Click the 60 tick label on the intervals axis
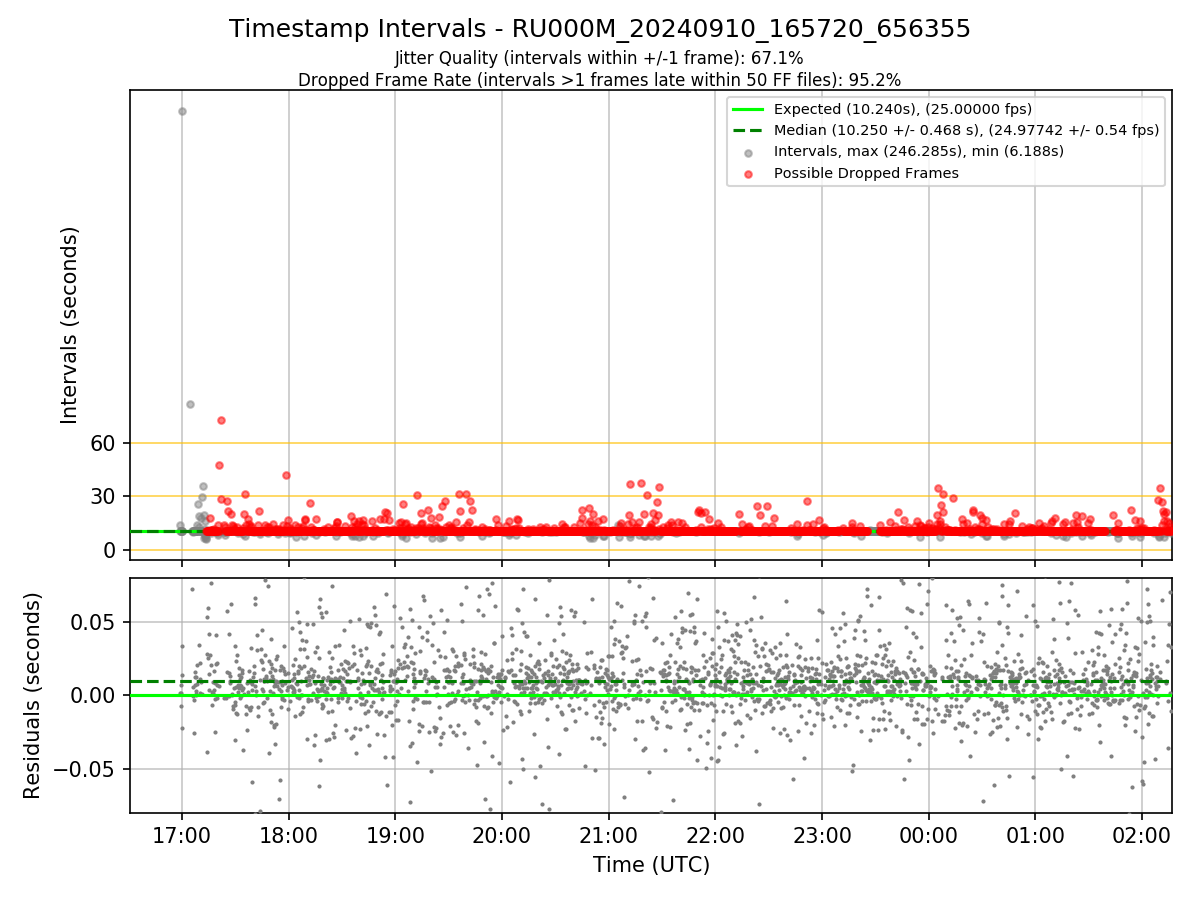The width and height of the screenshot is (1200, 900). pos(105,443)
